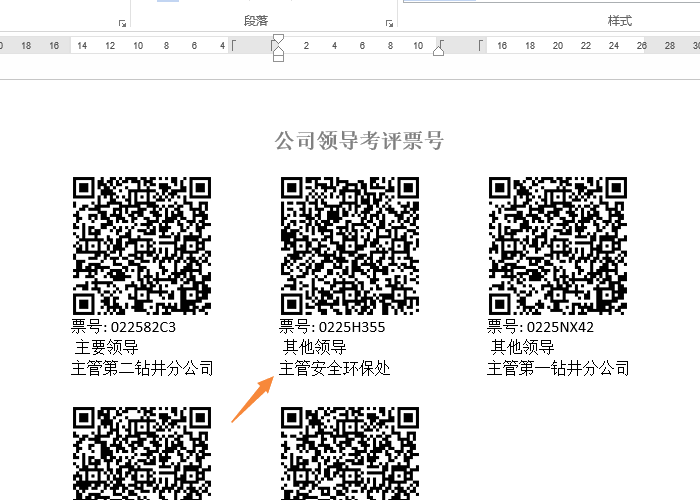Click the QR code above 票号: 0225NX42
700x500 pixels.
coord(558,246)
